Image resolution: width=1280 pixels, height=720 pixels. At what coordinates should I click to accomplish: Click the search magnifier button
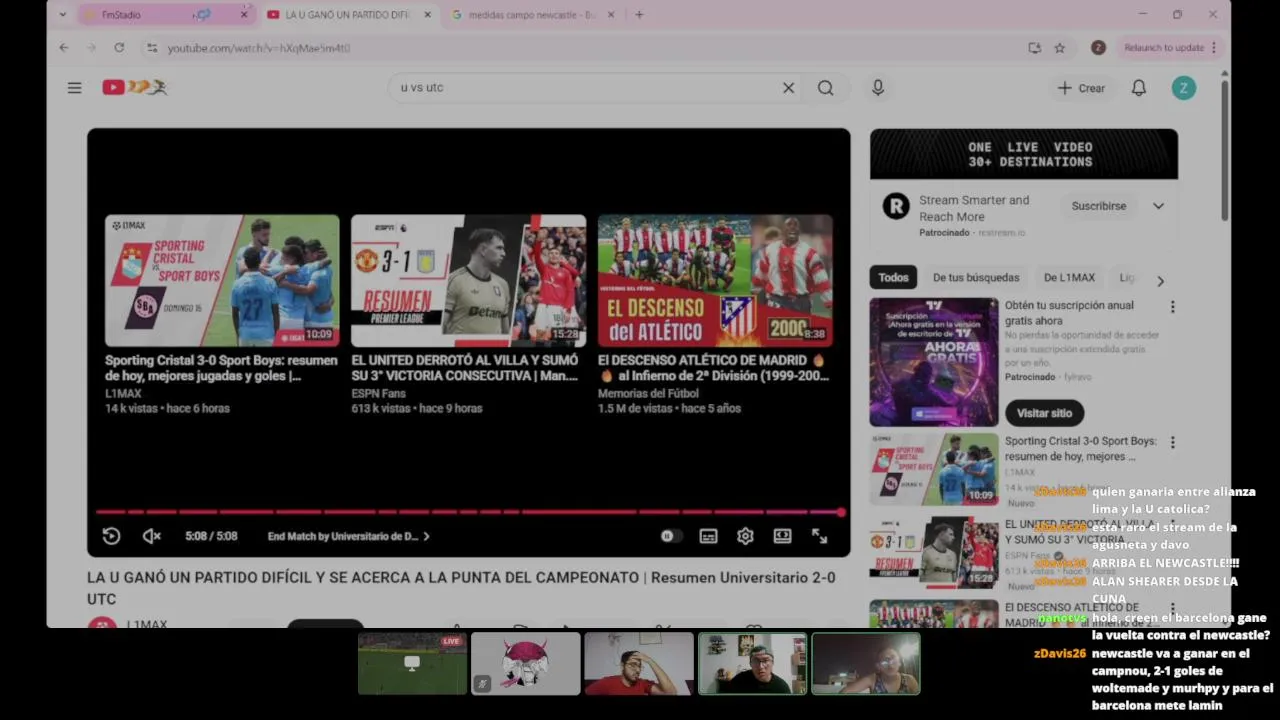click(x=825, y=88)
